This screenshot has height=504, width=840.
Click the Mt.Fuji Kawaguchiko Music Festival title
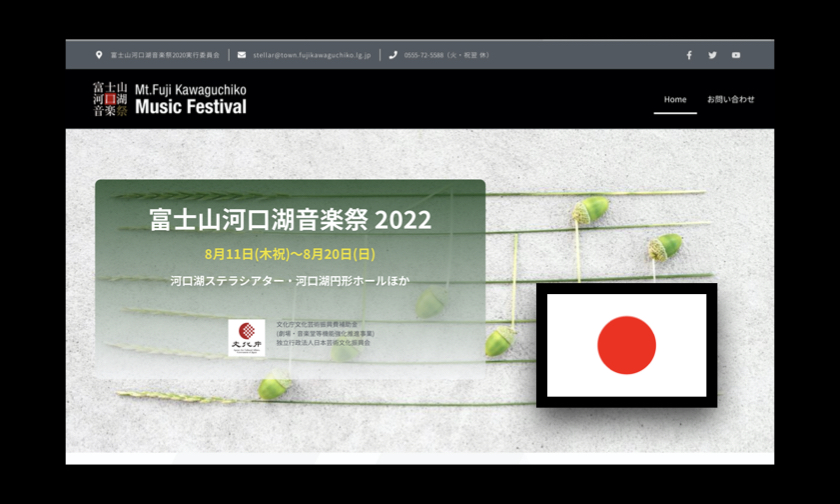[190, 99]
